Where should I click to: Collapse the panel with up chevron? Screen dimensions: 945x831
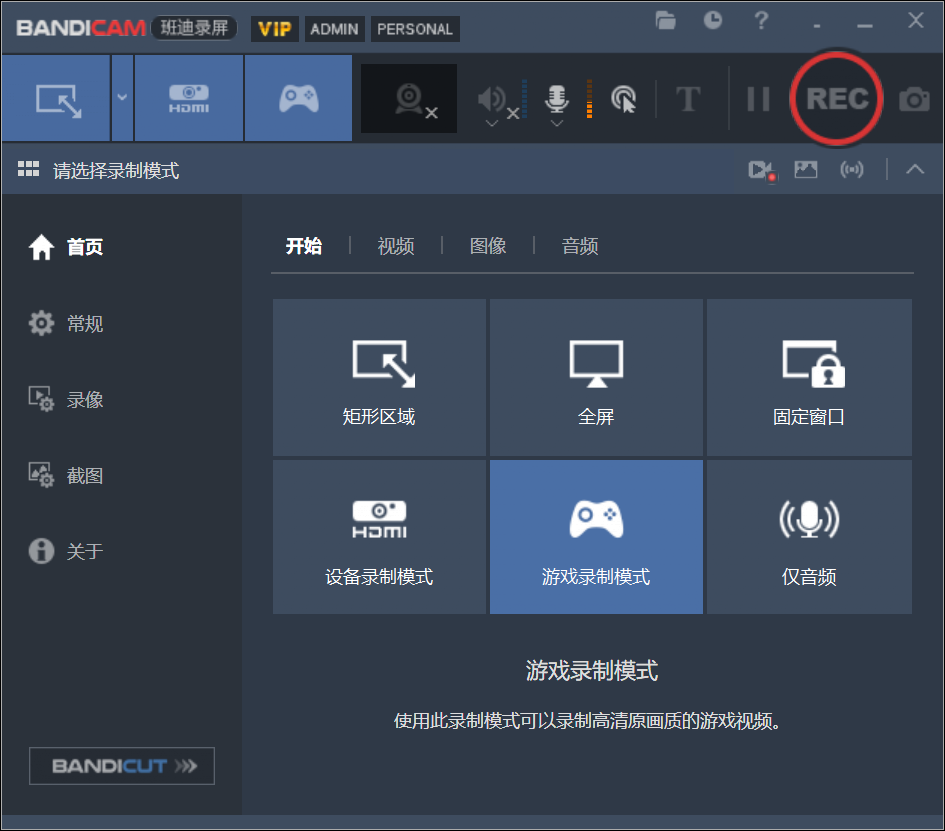[915, 169]
